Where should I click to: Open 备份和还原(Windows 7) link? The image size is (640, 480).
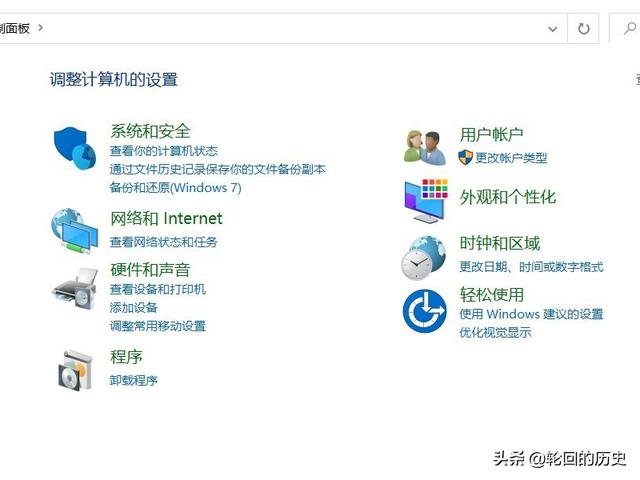pos(176,187)
